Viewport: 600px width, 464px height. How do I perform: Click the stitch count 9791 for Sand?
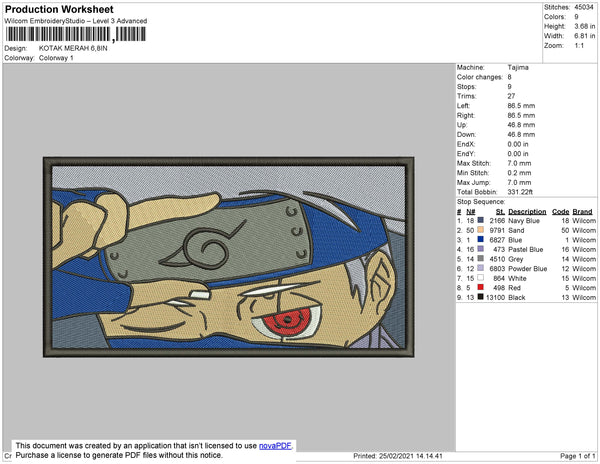[x=497, y=230]
